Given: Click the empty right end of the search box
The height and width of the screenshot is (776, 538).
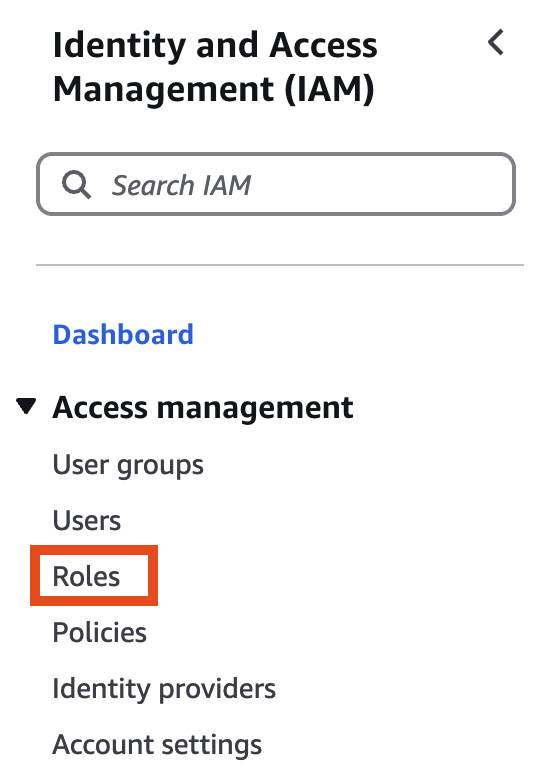Looking at the screenshot, I should [445, 184].
